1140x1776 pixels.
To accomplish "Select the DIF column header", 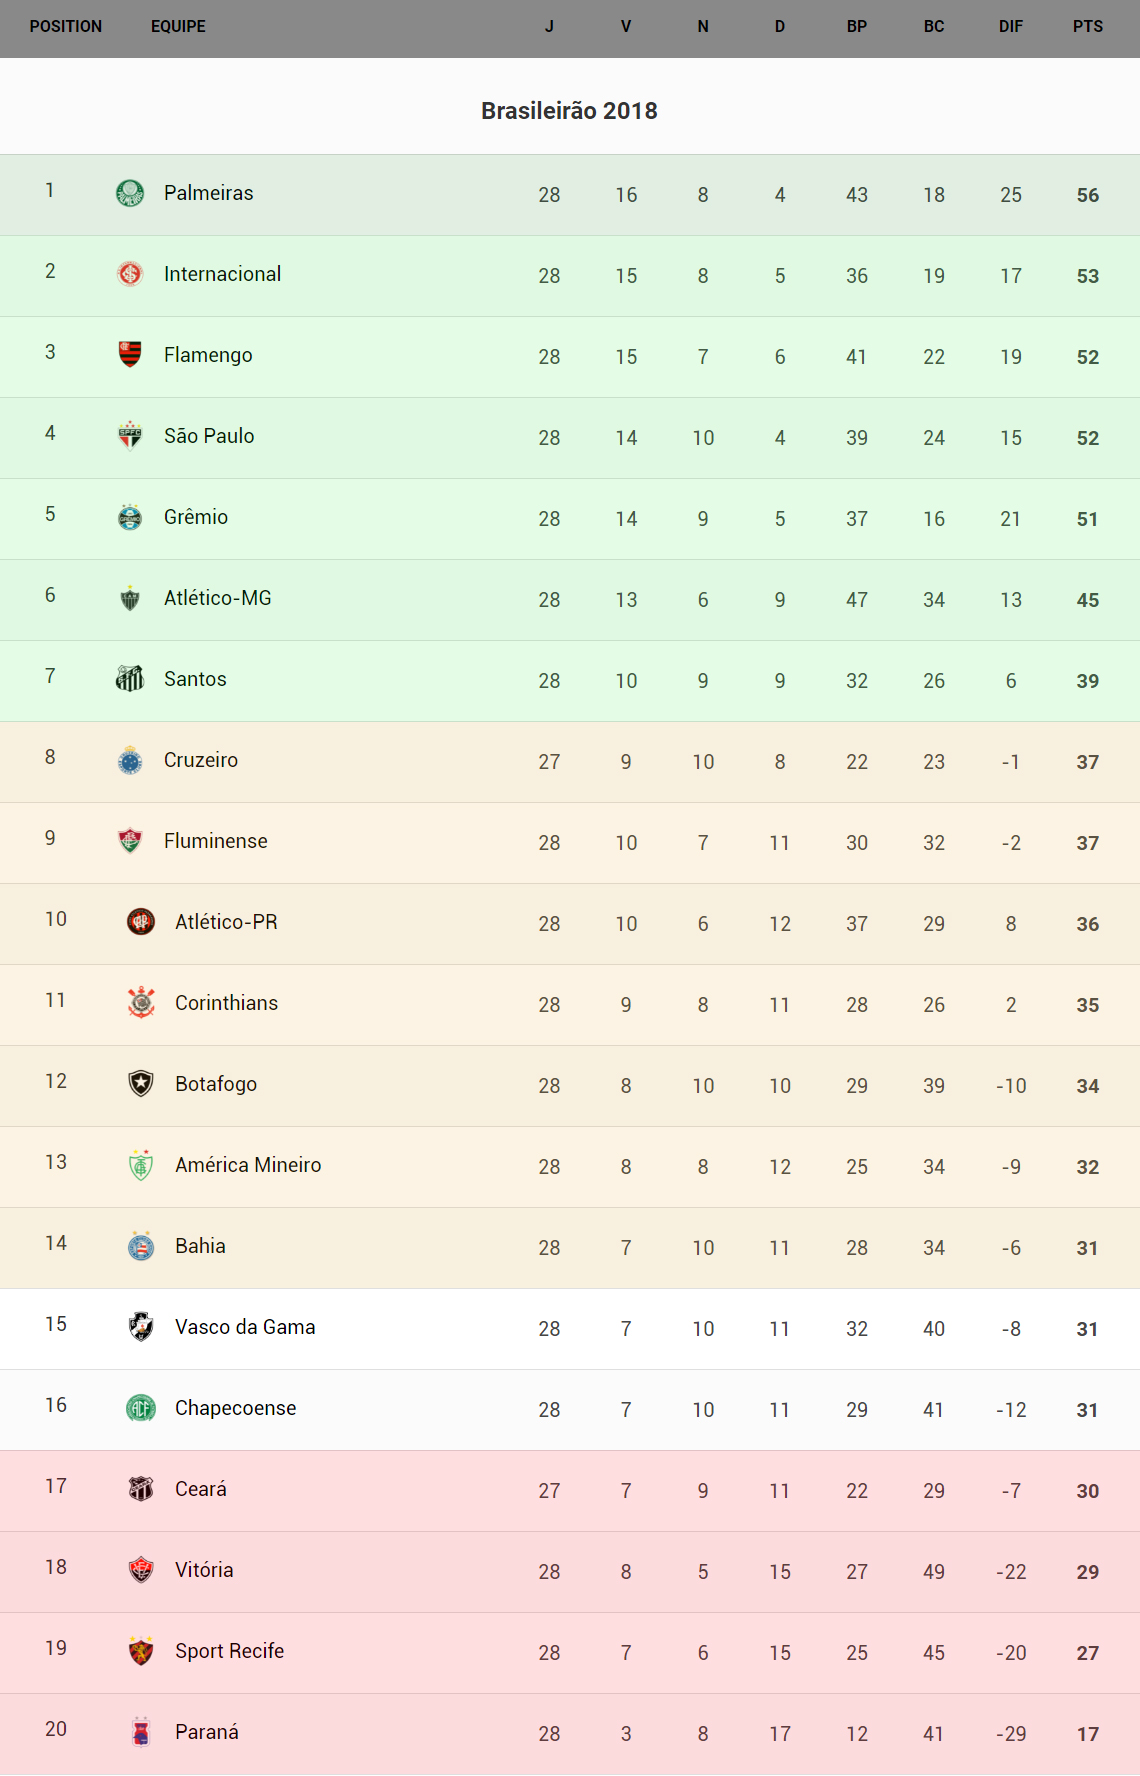I will tap(1010, 27).
